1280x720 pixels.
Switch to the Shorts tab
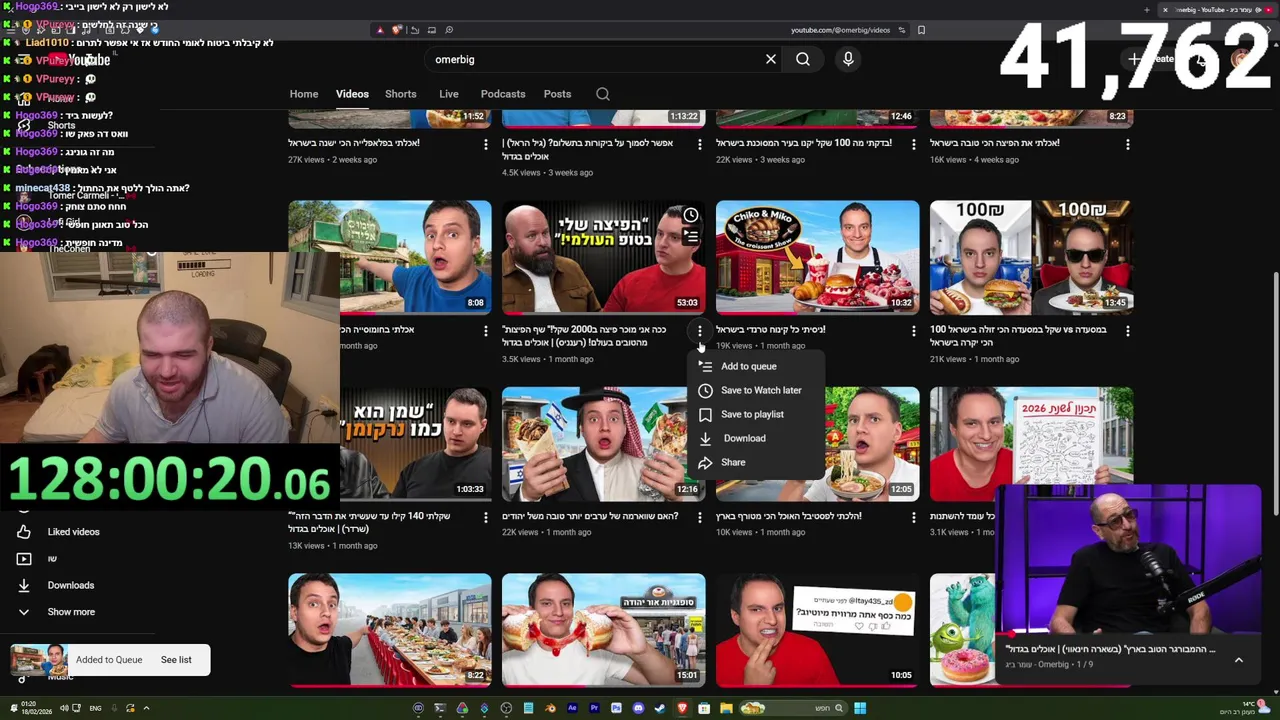[x=401, y=94]
